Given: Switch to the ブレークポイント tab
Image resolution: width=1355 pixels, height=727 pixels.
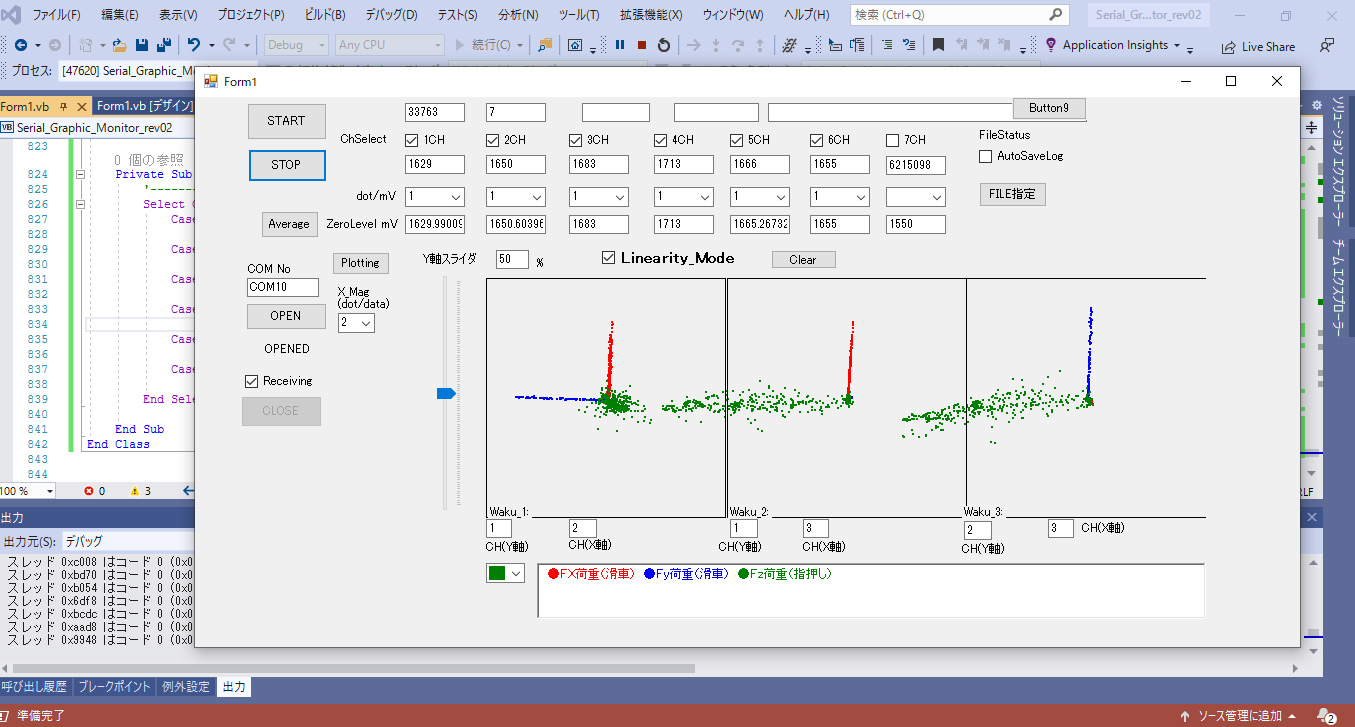Looking at the screenshot, I should (x=116, y=687).
